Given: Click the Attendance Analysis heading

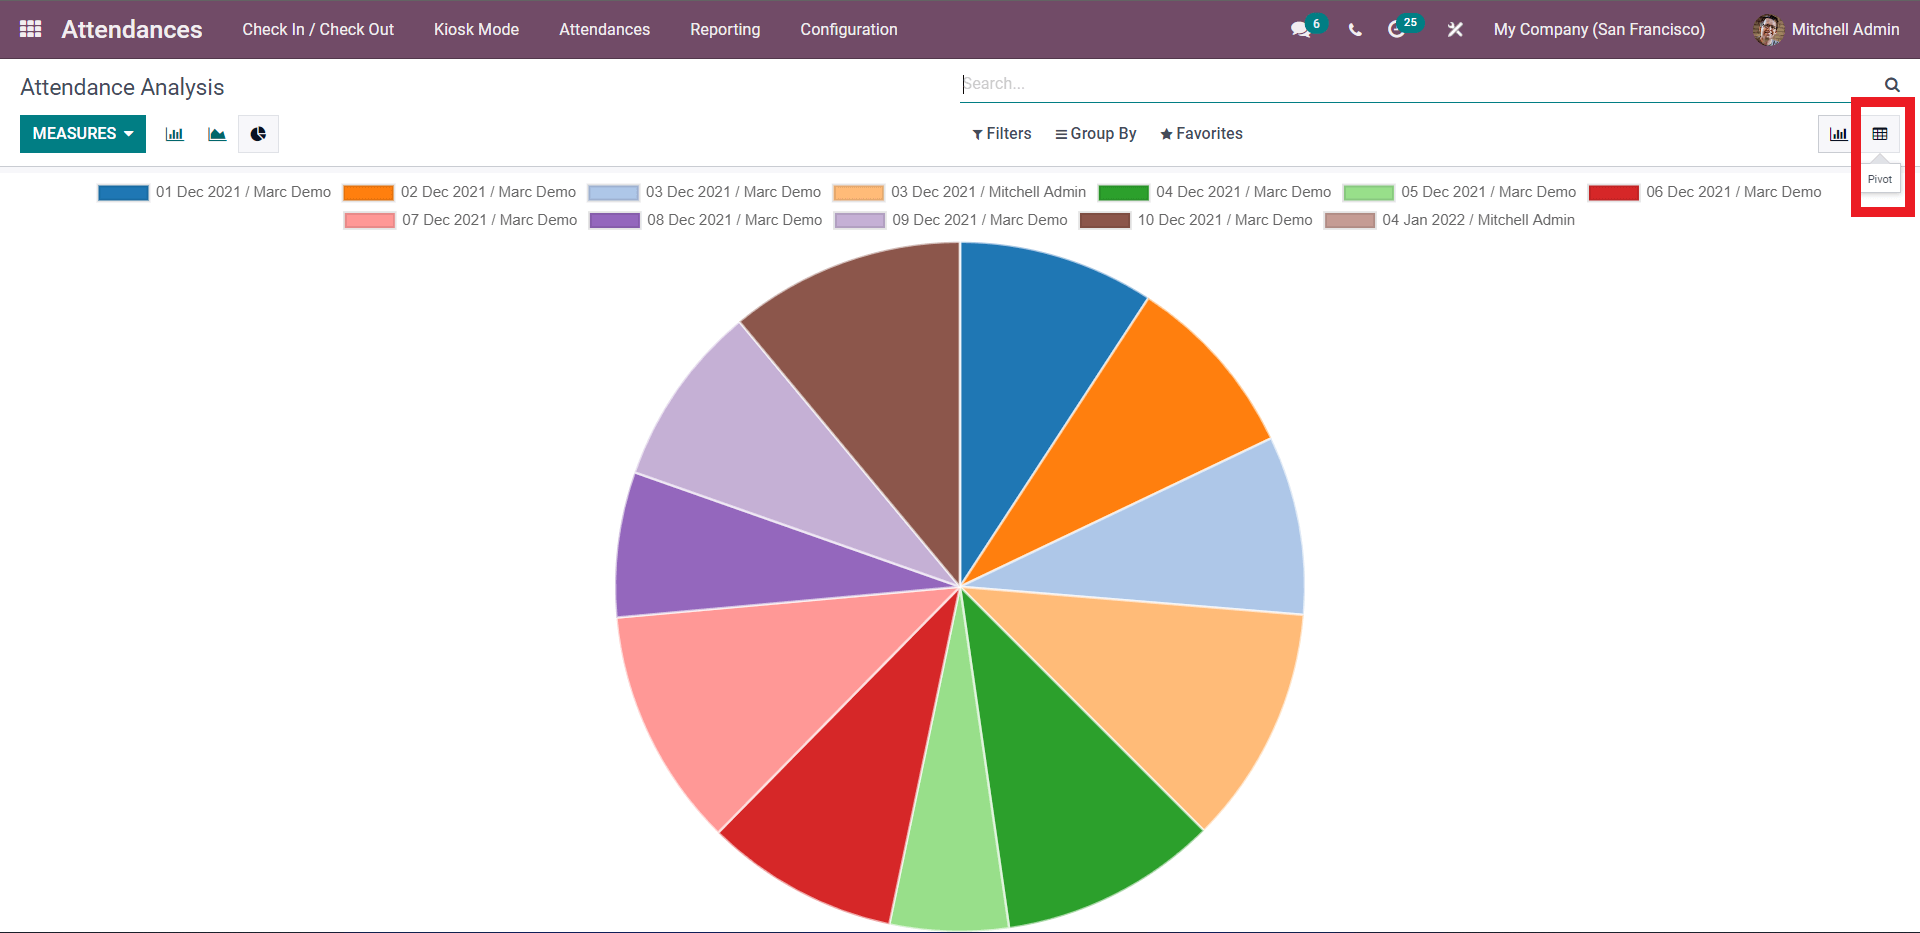Looking at the screenshot, I should coord(122,87).
